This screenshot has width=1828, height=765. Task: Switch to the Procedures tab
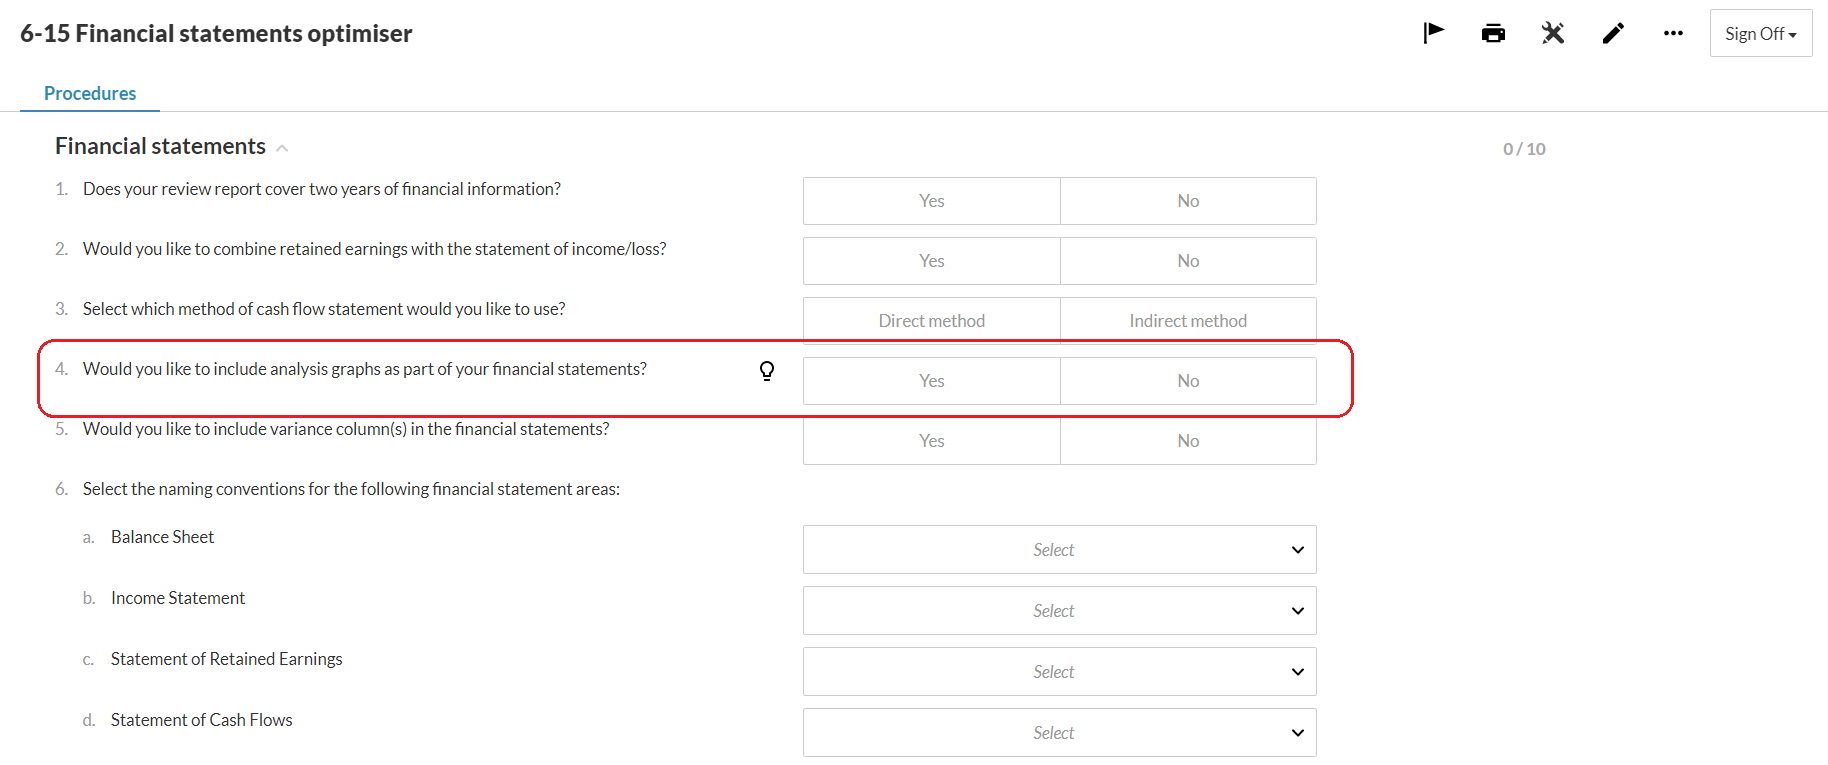90,93
